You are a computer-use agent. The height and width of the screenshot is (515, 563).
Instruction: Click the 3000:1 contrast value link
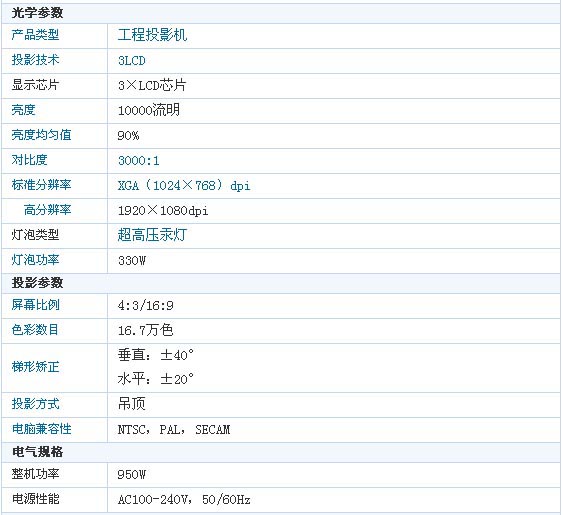[x=139, y=161]
